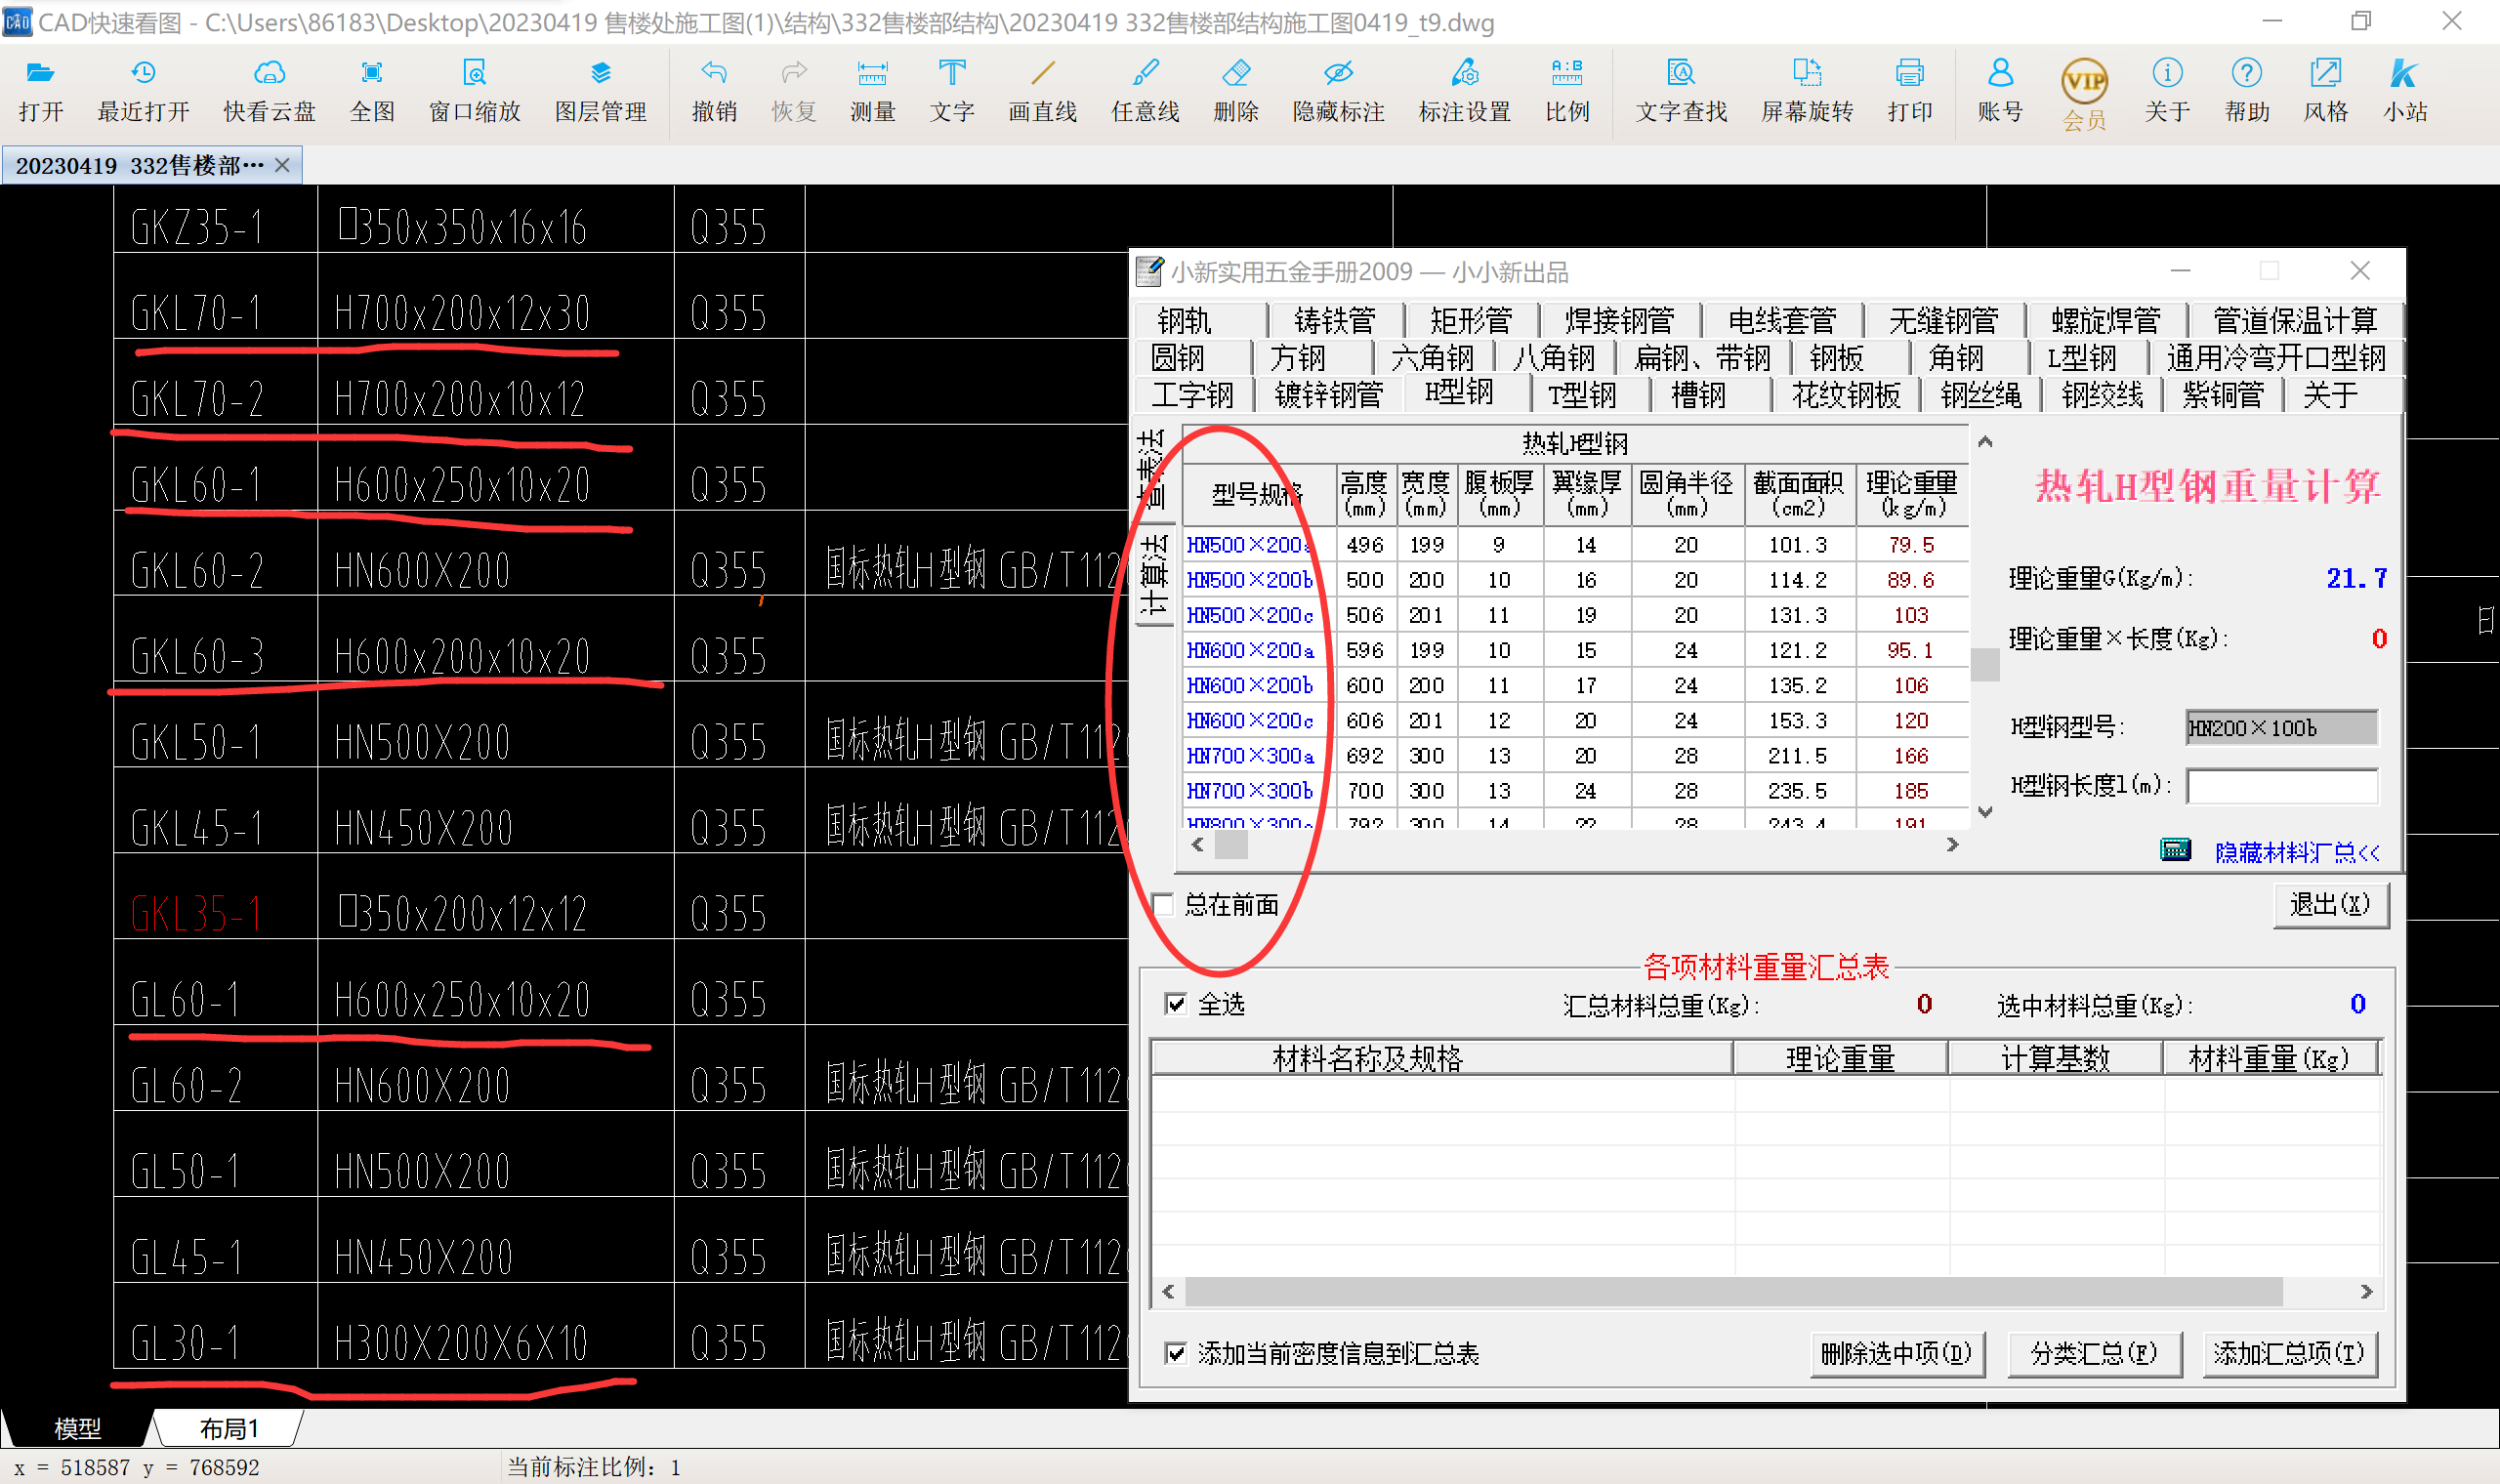Click the 材料名称及规格 column header
2500x1484 pixels.
pyautogui.click(x=1442, y=1057)
